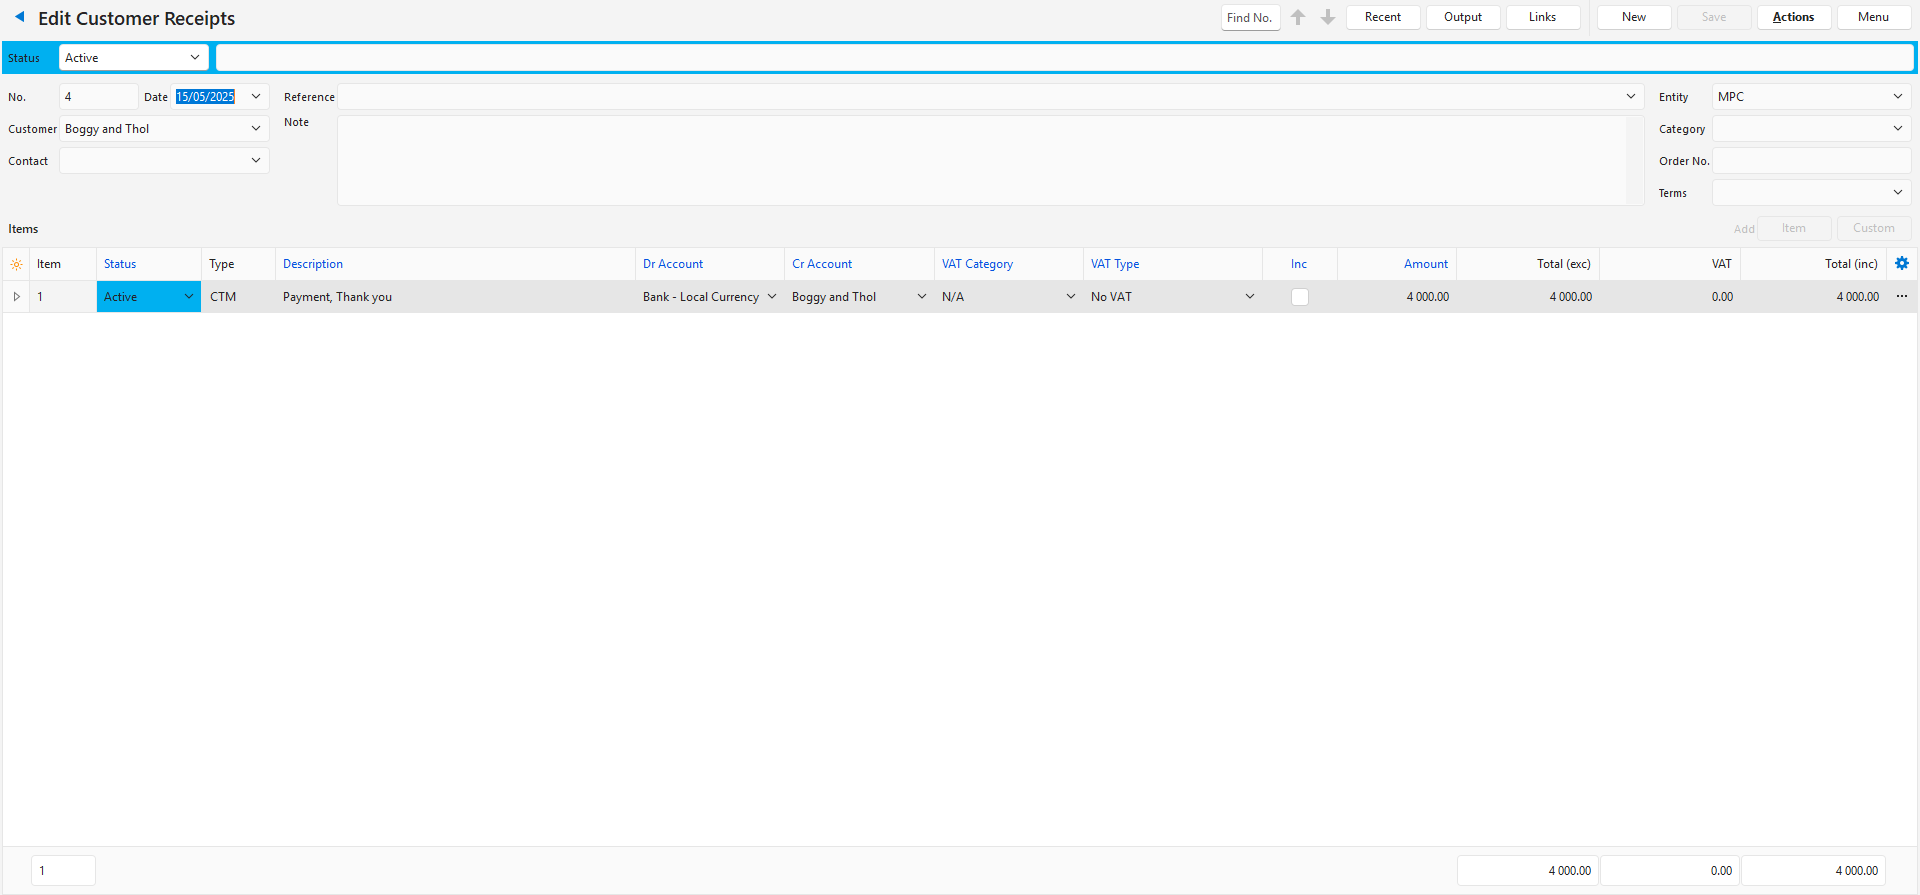Go to previous record with up arrow
The image size is (1920, 895).
[x=1298, y=17]
